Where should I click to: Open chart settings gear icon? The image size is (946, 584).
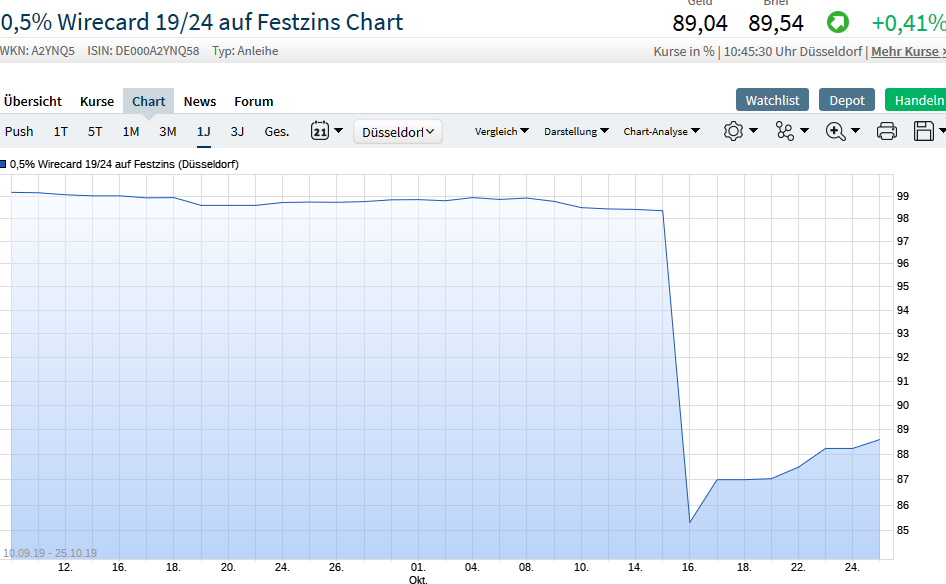(733, 131)
